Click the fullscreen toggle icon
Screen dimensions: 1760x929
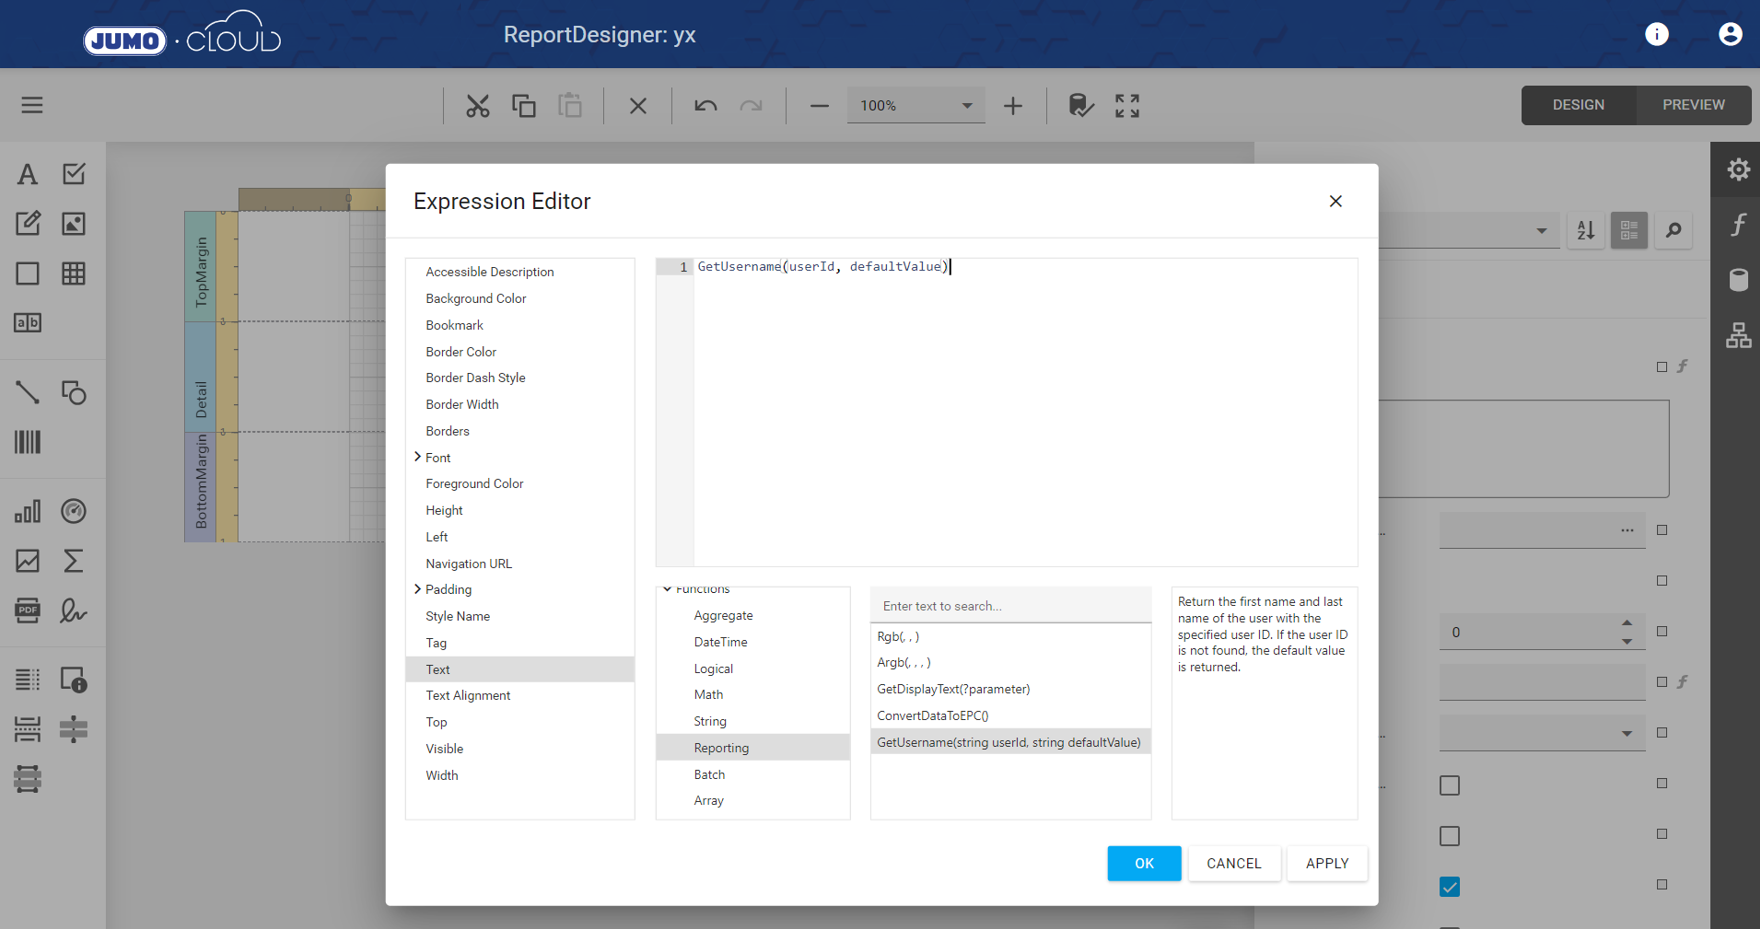click(x=1127, y=106)
